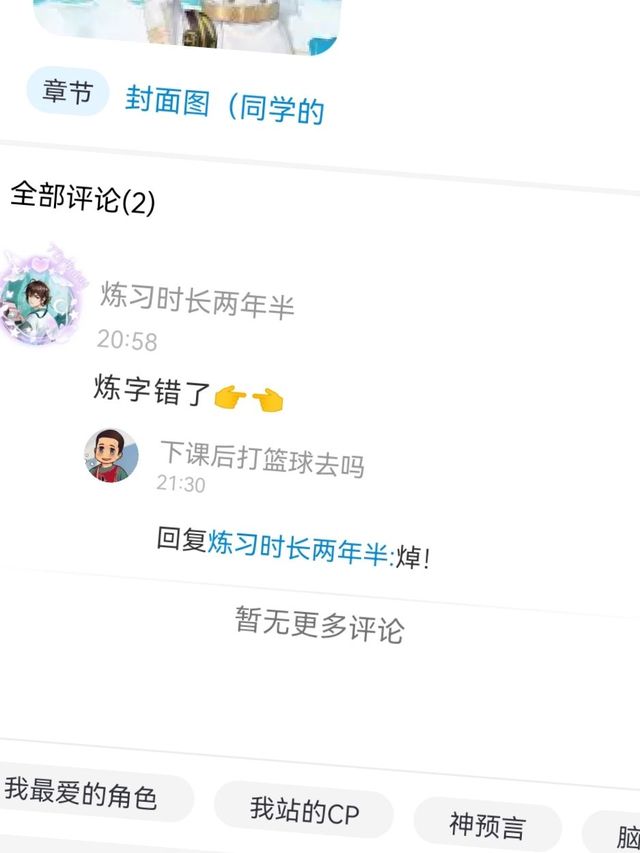Tap the 全部评论(2) heading
Viewport: 640px width, 853px height.
coord(83,198)
